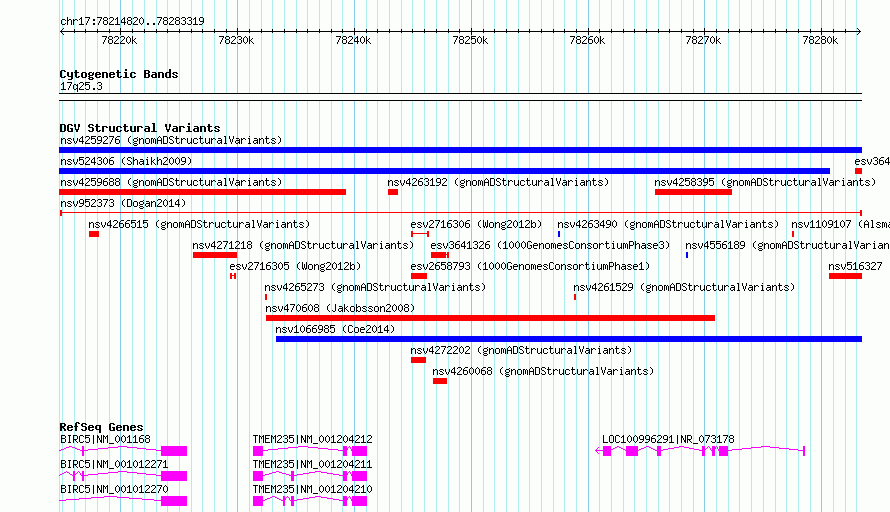Click the small red nsv4263192 bar
Viewport: 890px width, 512px height.
pos(393,192)
